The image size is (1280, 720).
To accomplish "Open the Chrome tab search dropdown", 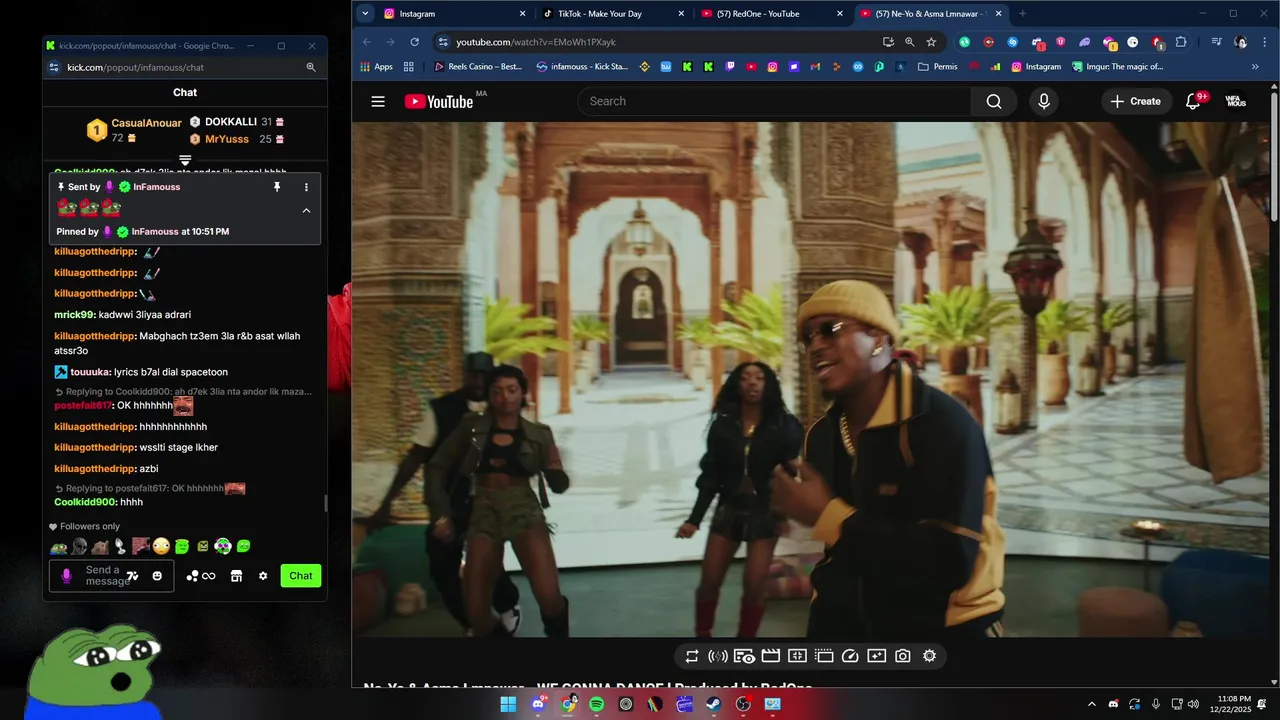I will [365, 13].
